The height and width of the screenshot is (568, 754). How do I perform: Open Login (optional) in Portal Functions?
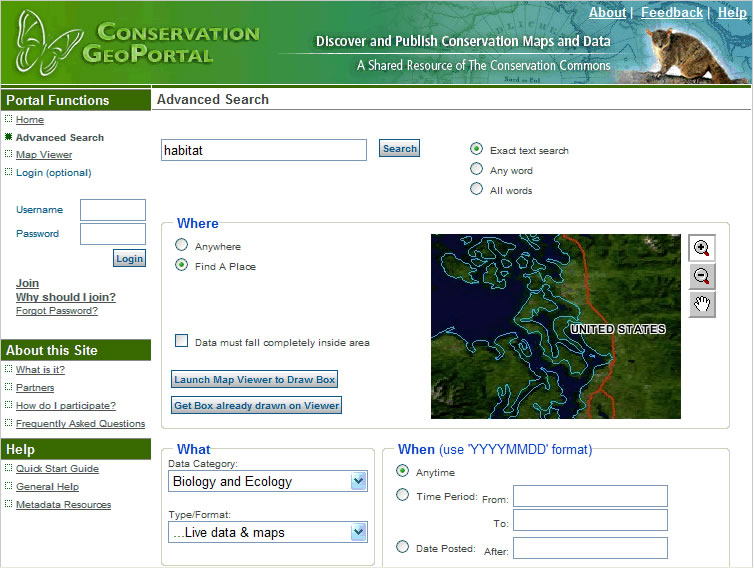click(x=53, y=173)
